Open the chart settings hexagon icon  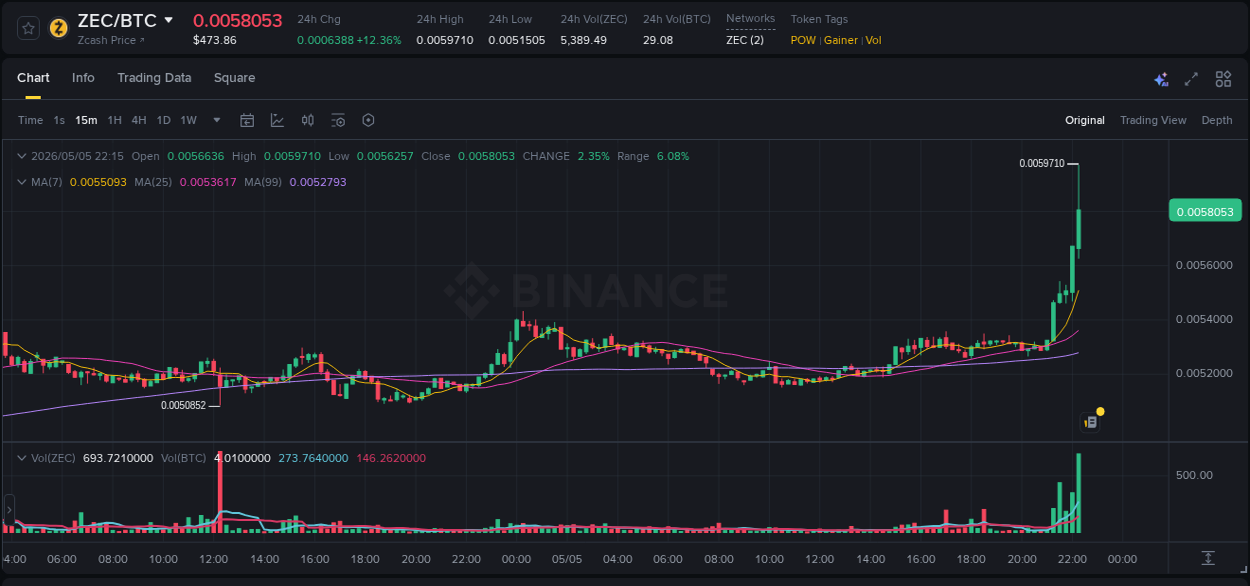pos(368,120)
